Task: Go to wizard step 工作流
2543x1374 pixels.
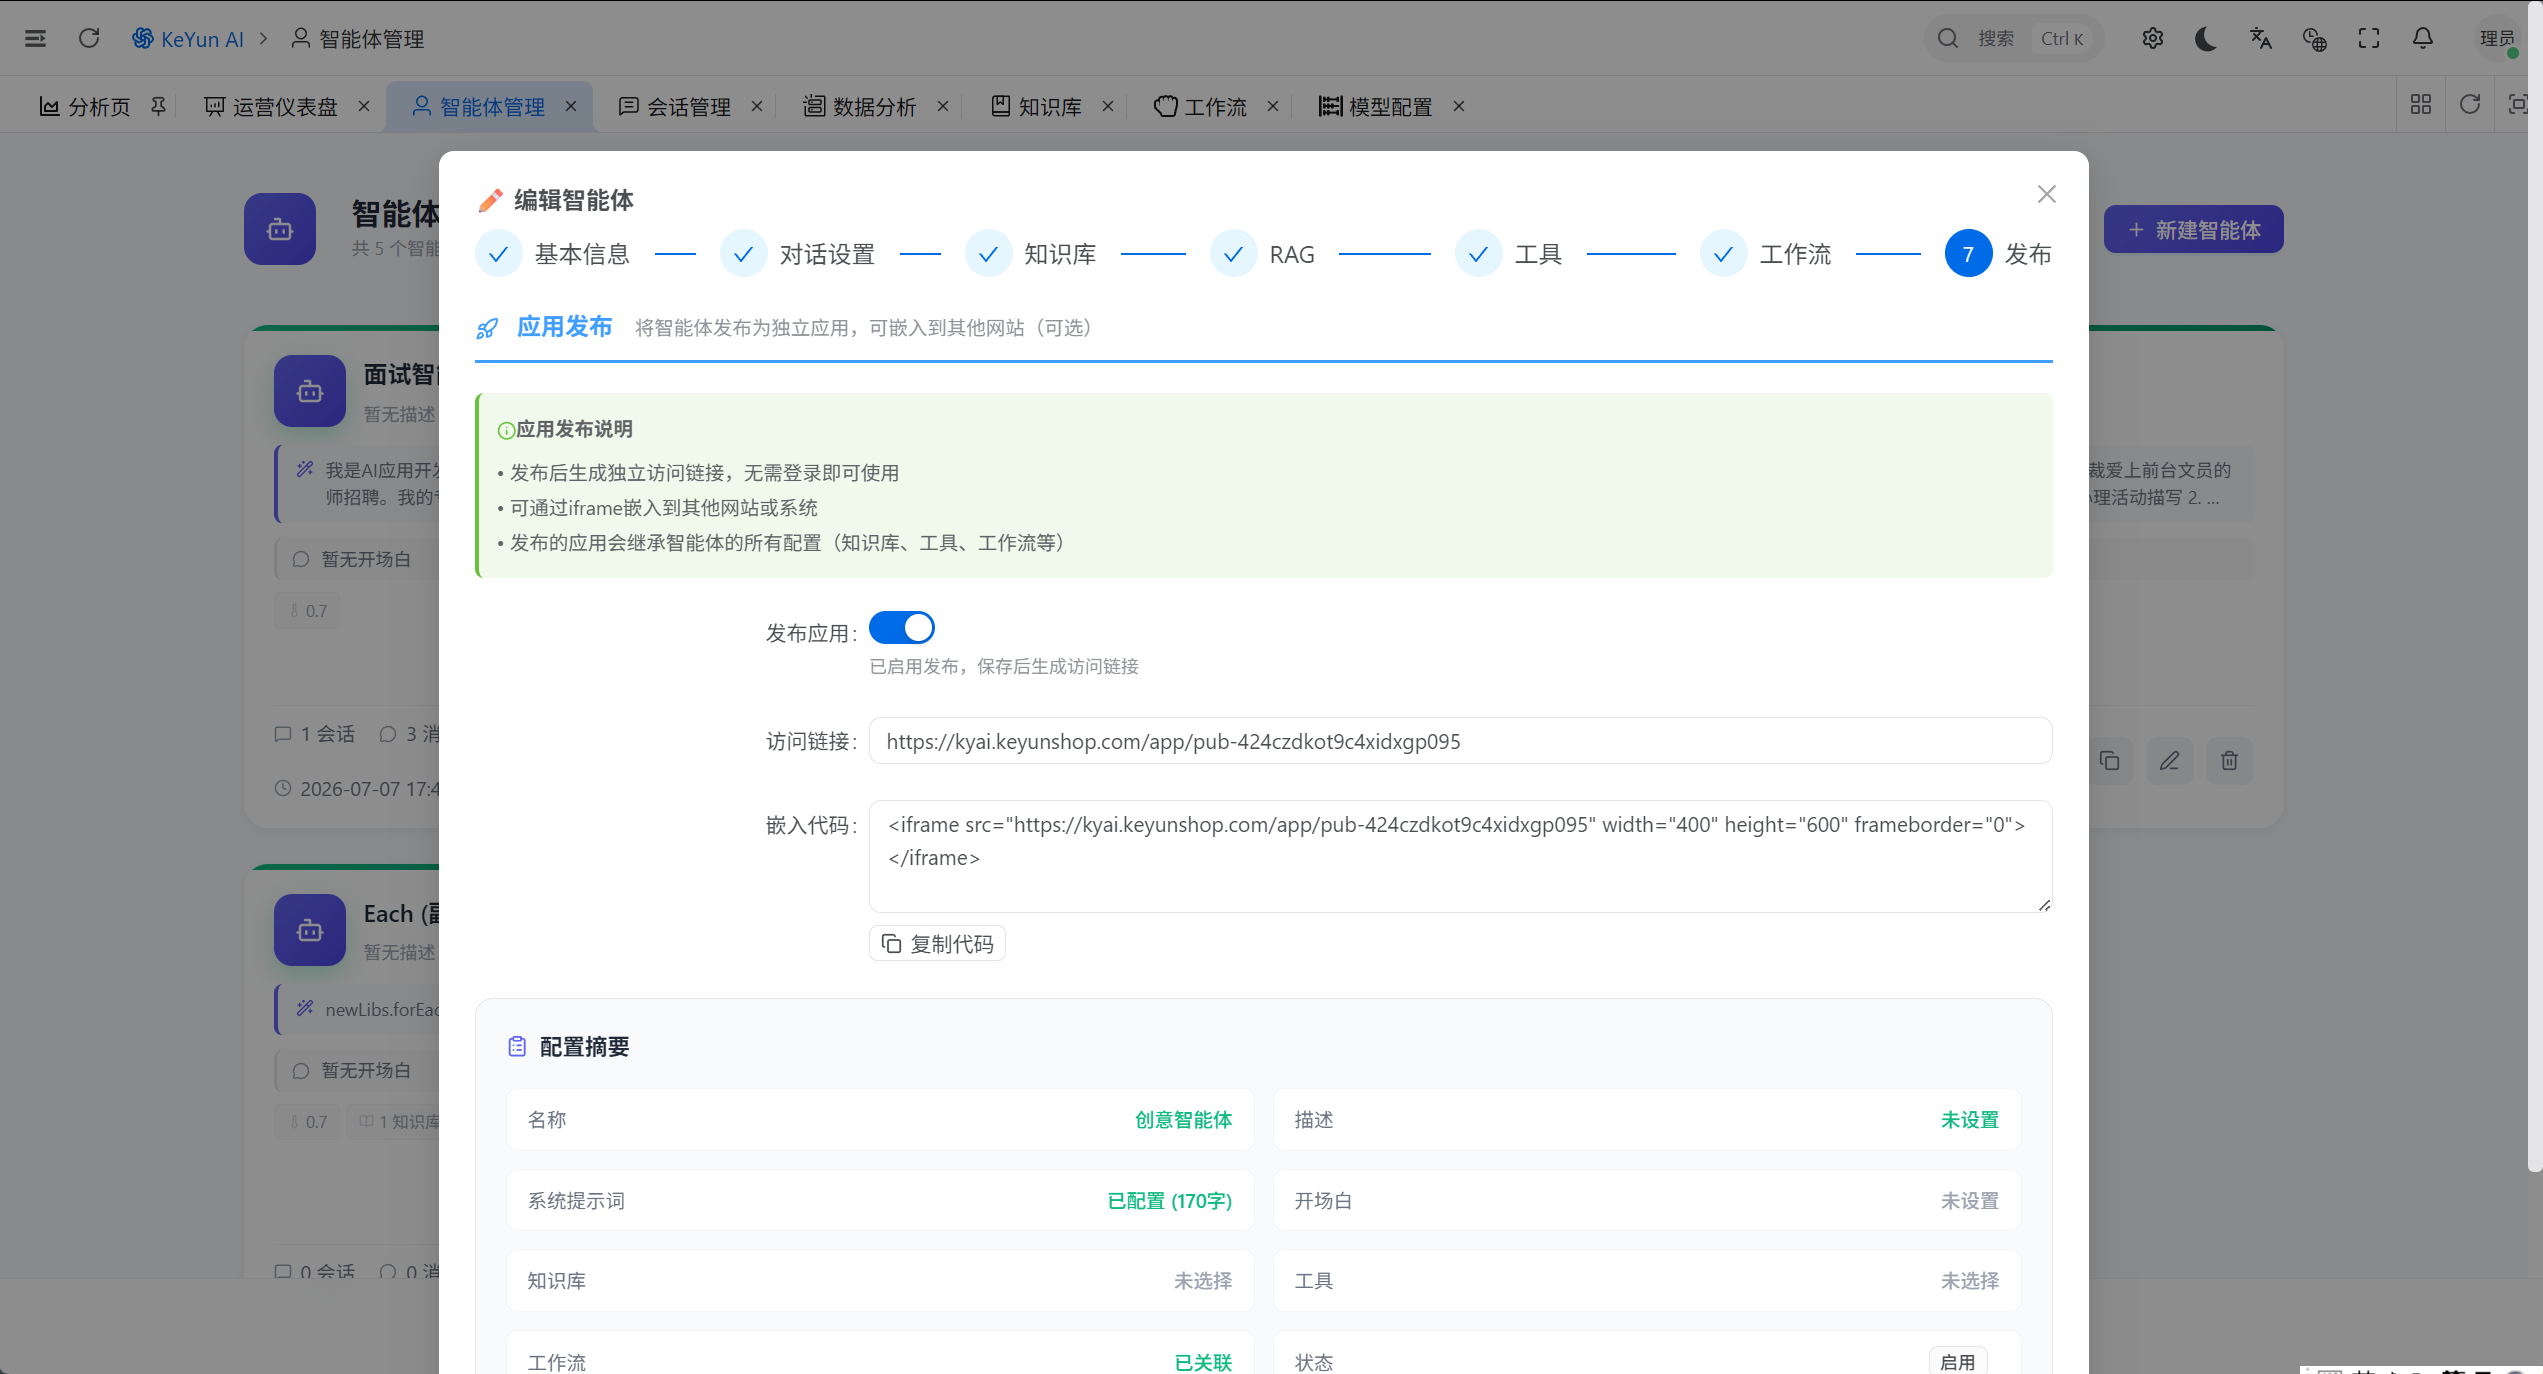Action: [x=1767, y=254]
